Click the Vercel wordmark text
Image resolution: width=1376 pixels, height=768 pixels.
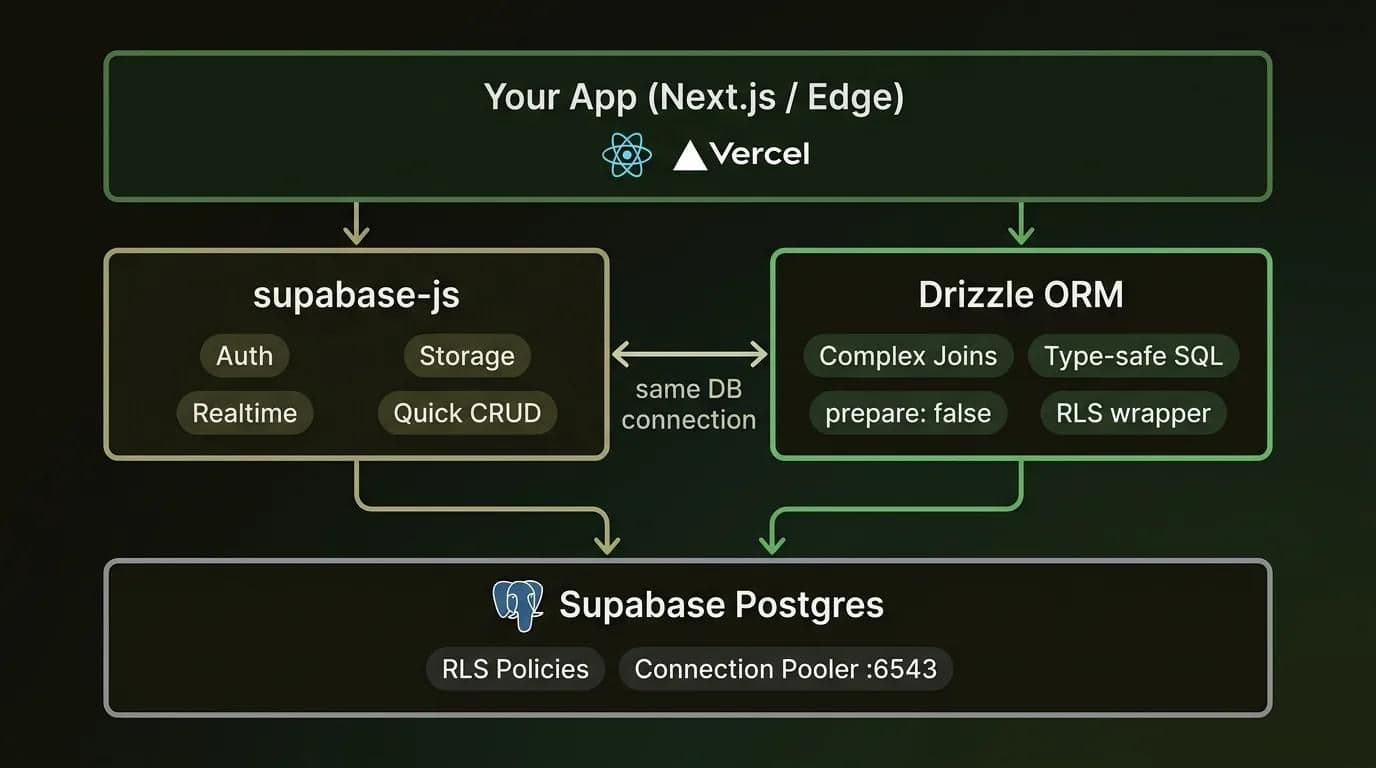(759, 155)
